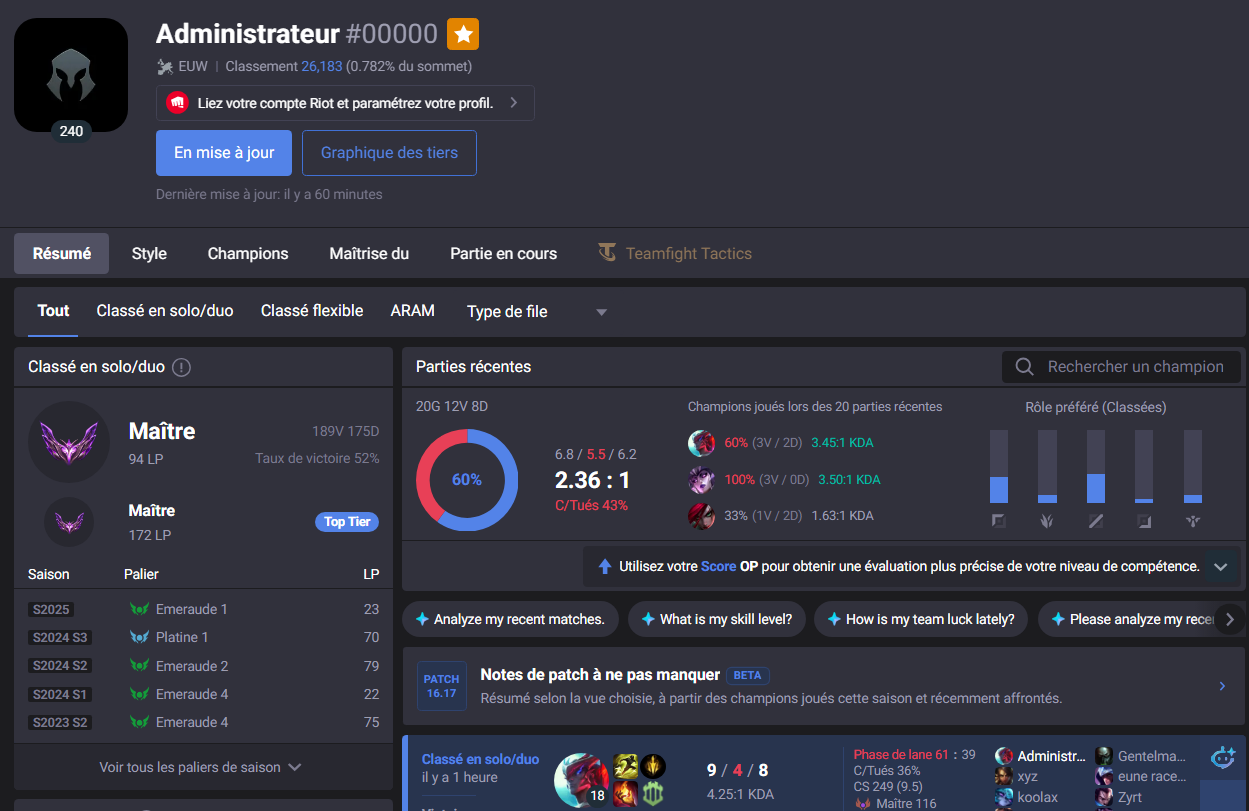This screenshot has width=1249, height=811.
Task: Click the yellow summoner spell icon in latest match
Action: click(626, 767)
